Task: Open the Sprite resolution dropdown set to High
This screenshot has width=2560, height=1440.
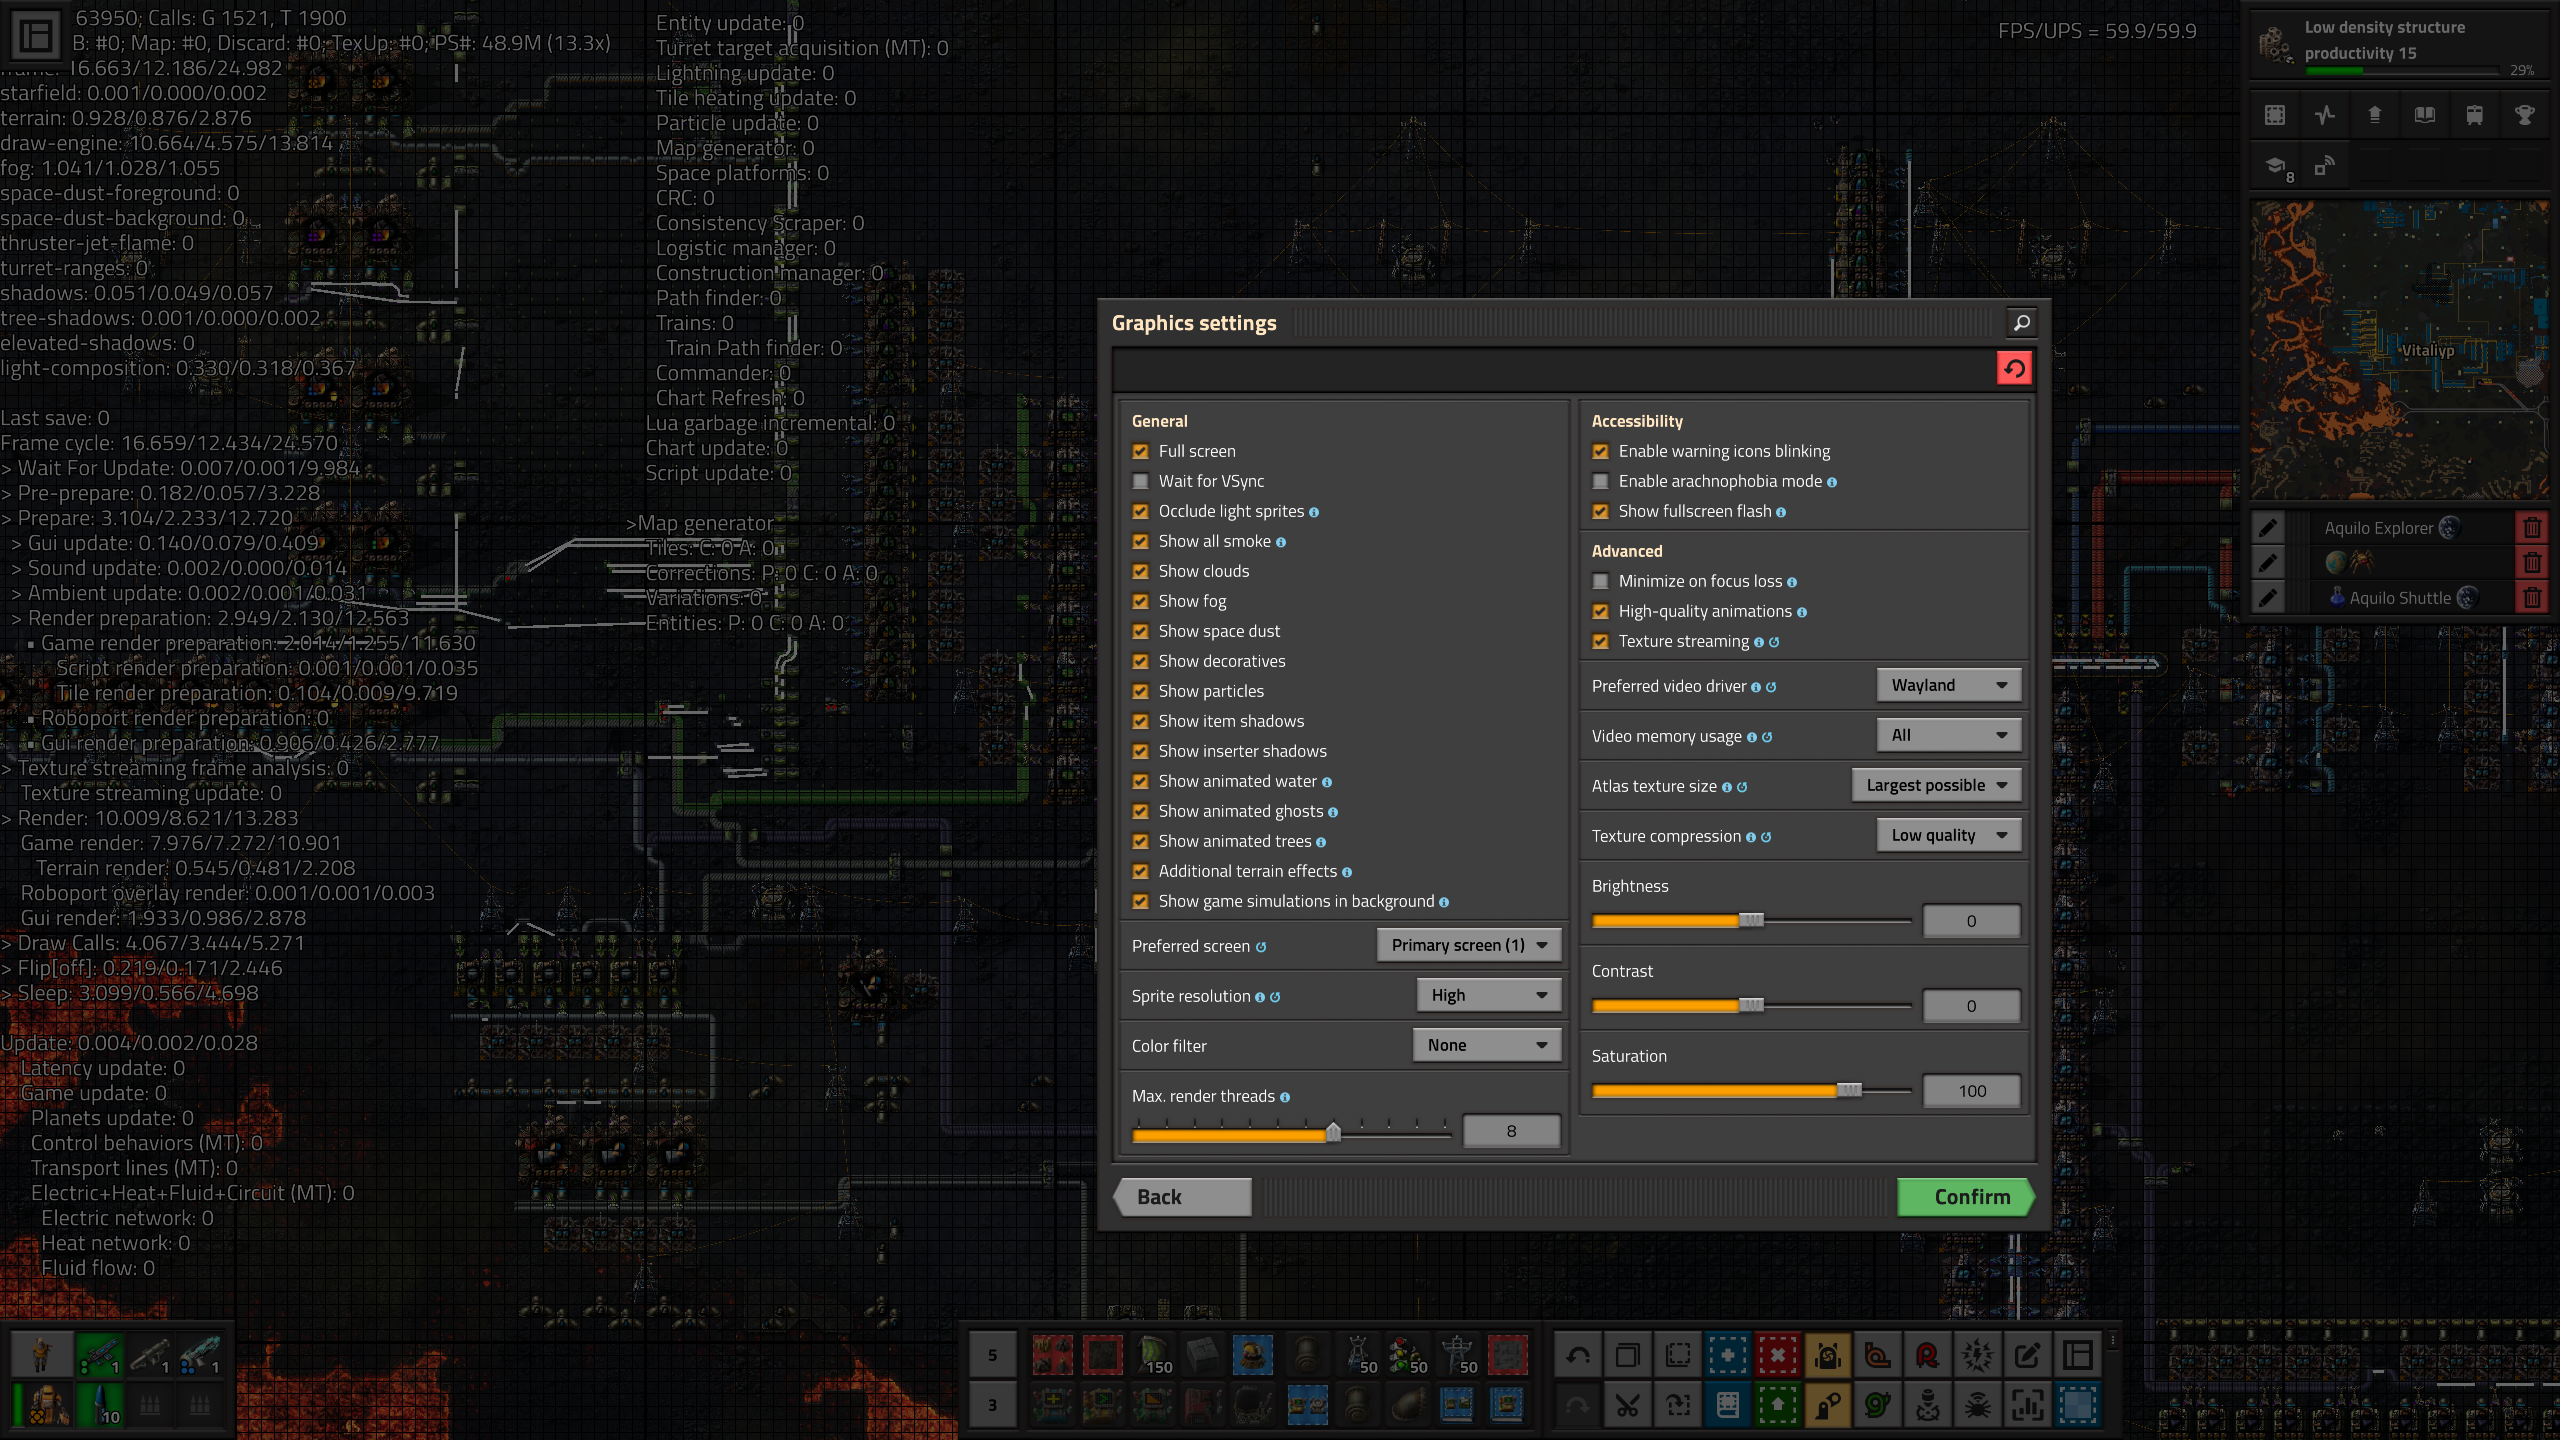Action: point(1489,995)
